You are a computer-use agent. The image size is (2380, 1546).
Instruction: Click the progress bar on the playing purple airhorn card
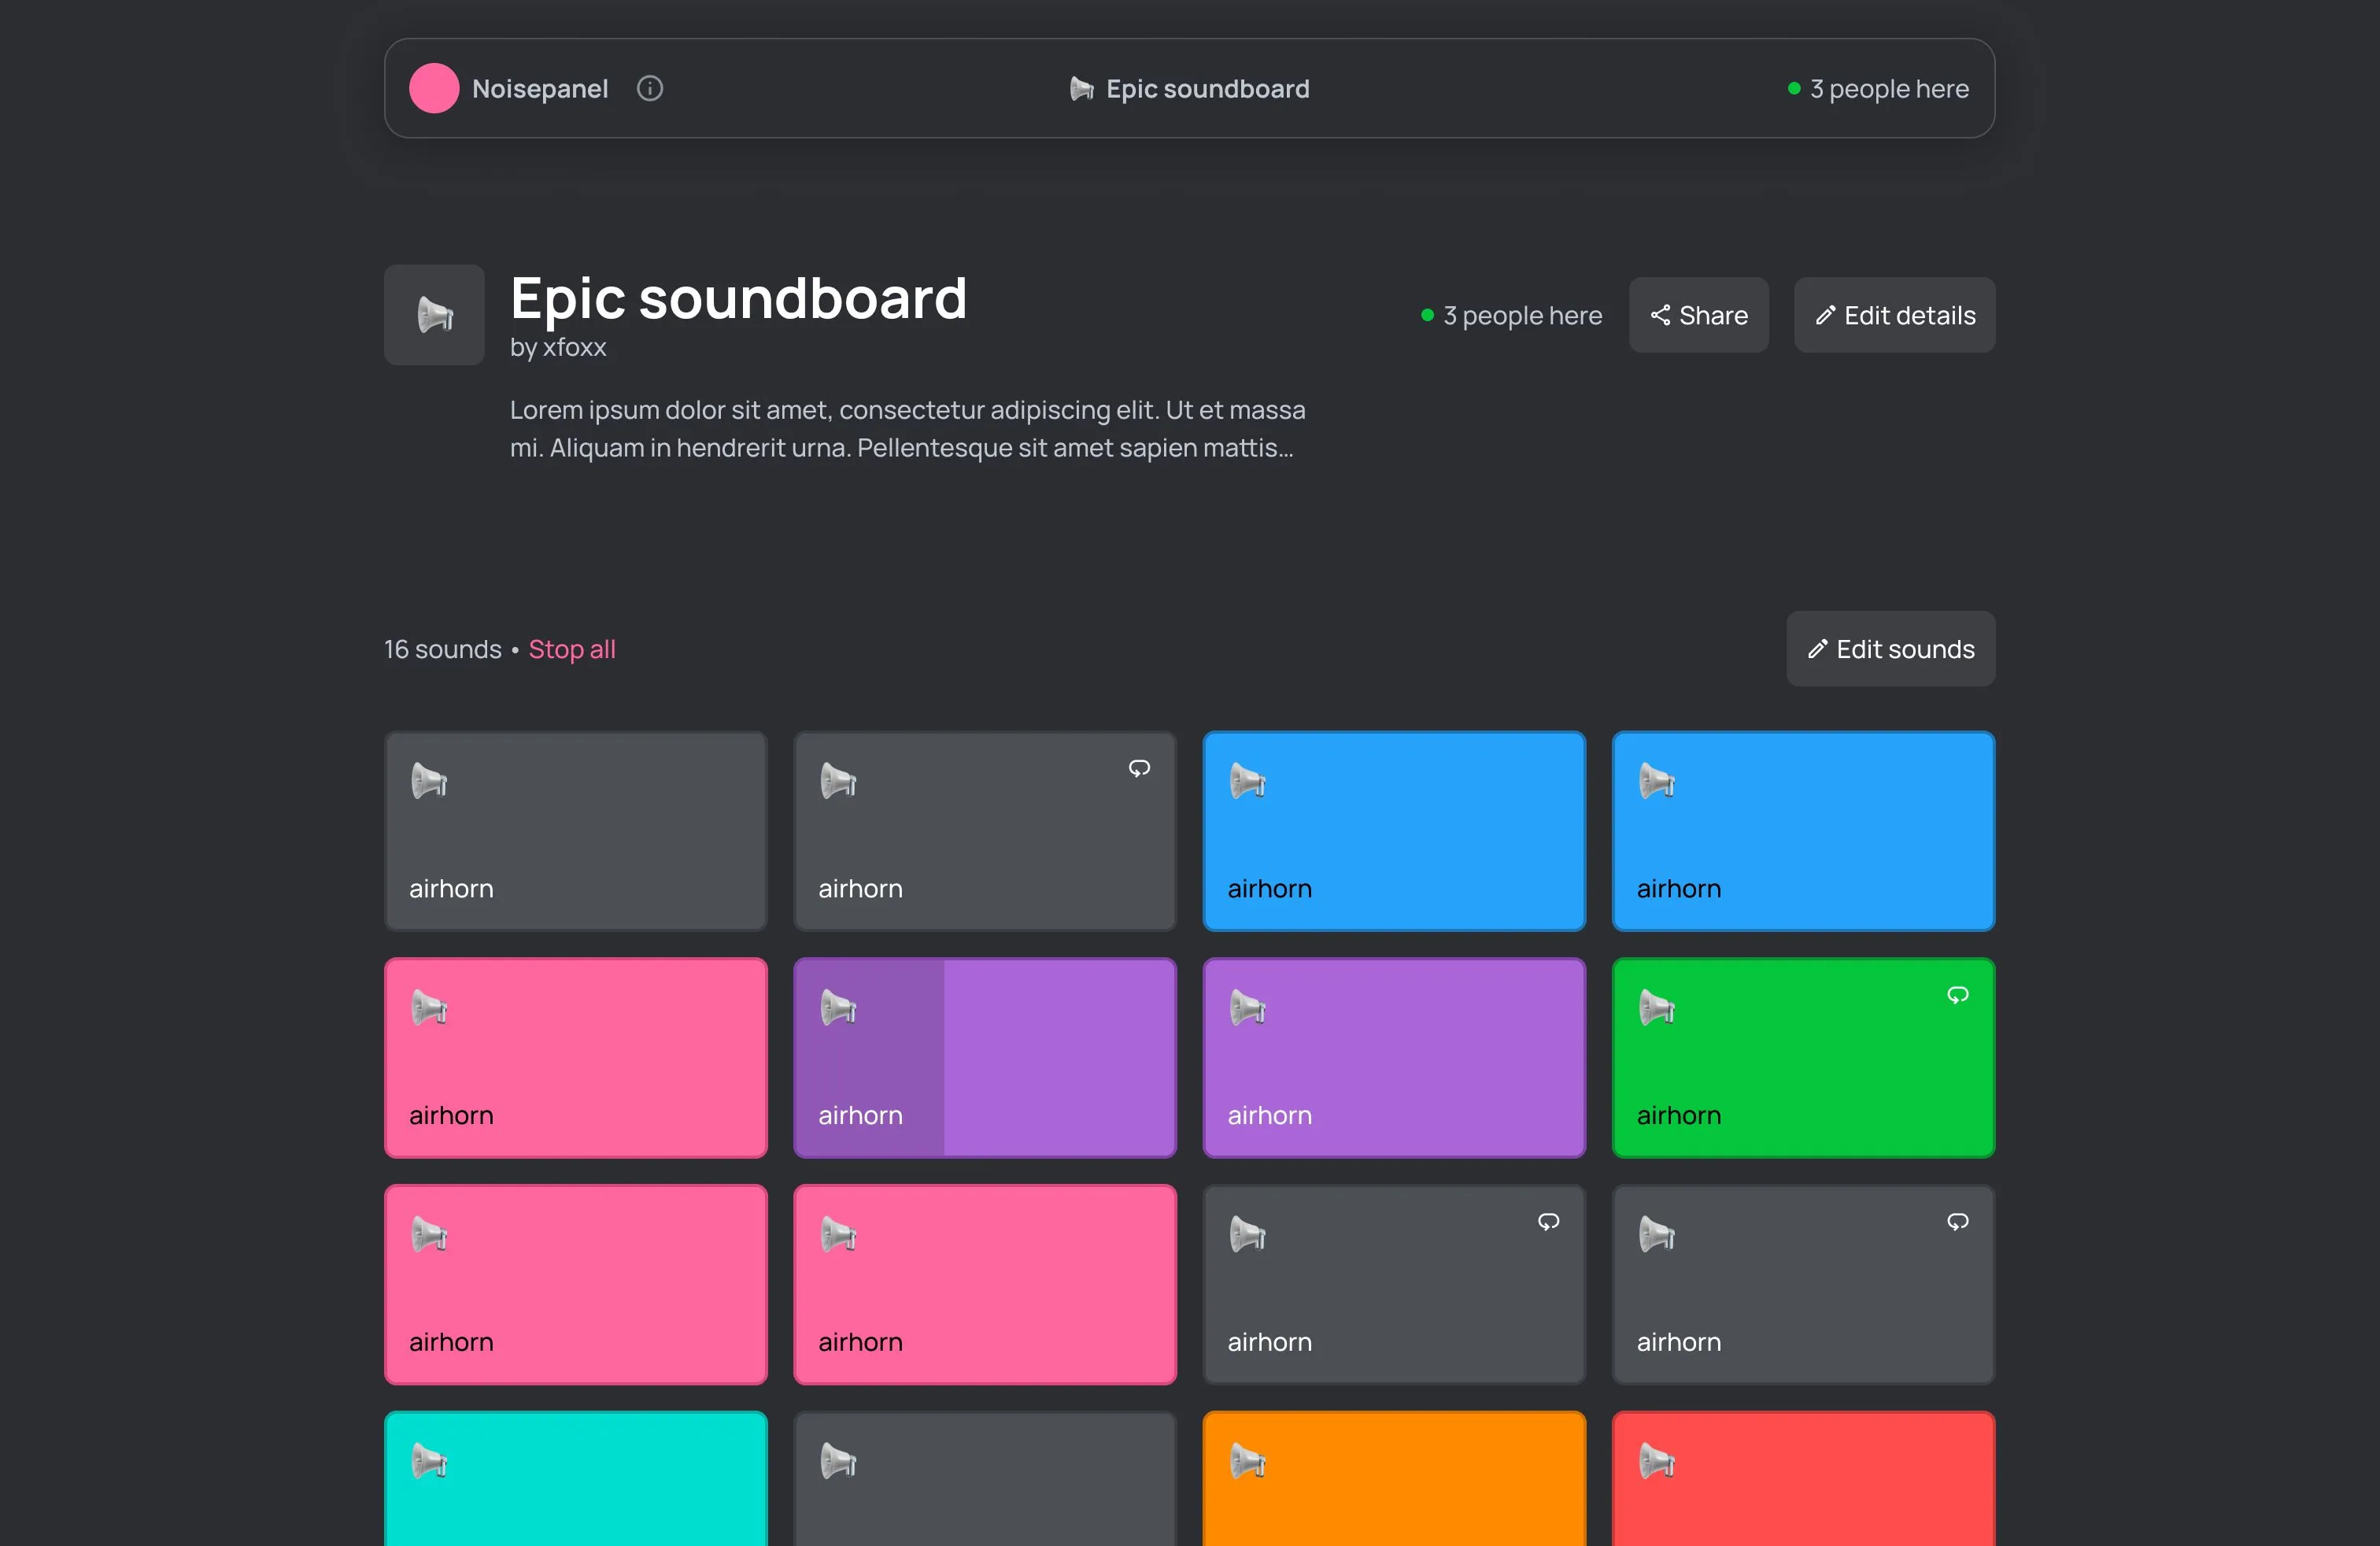869,1058
